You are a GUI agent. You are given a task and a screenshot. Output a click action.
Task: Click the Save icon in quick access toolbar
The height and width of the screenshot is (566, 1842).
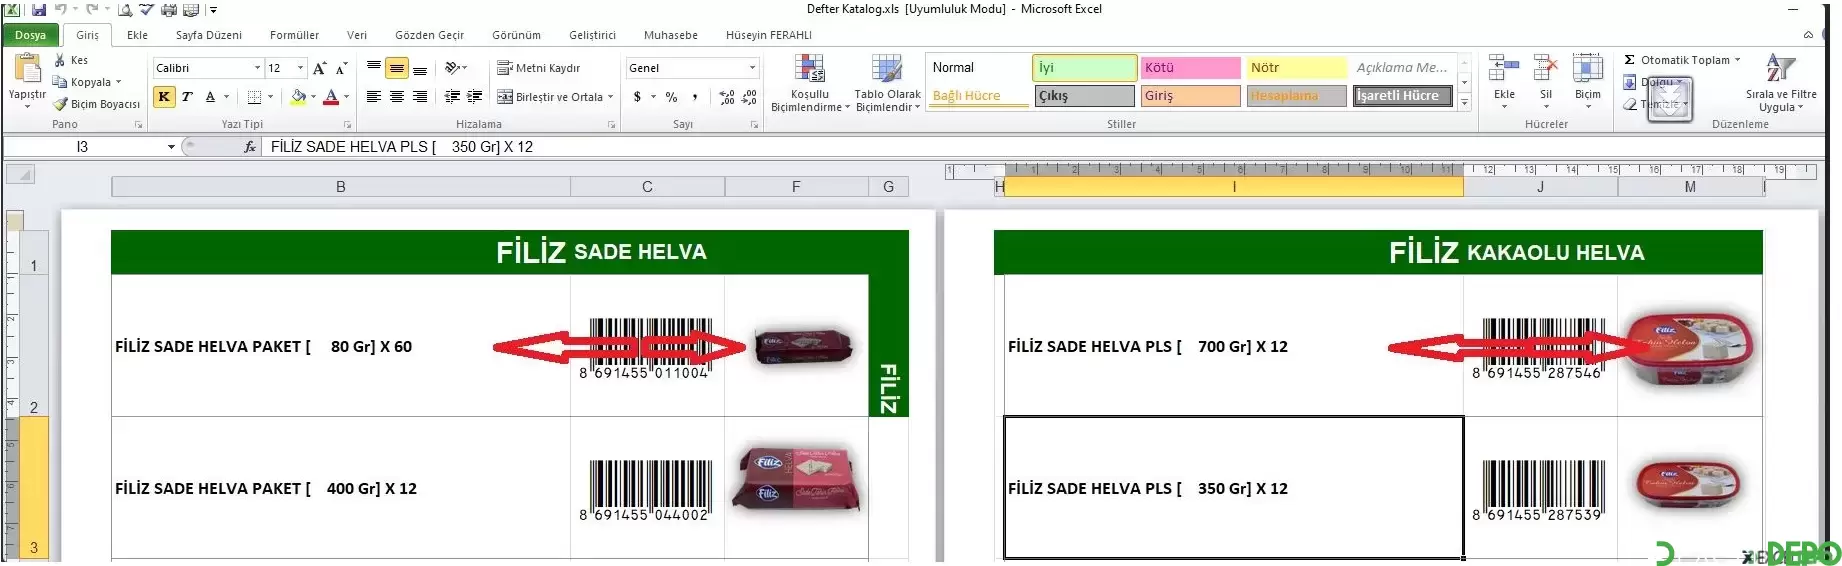coord(38,9)
